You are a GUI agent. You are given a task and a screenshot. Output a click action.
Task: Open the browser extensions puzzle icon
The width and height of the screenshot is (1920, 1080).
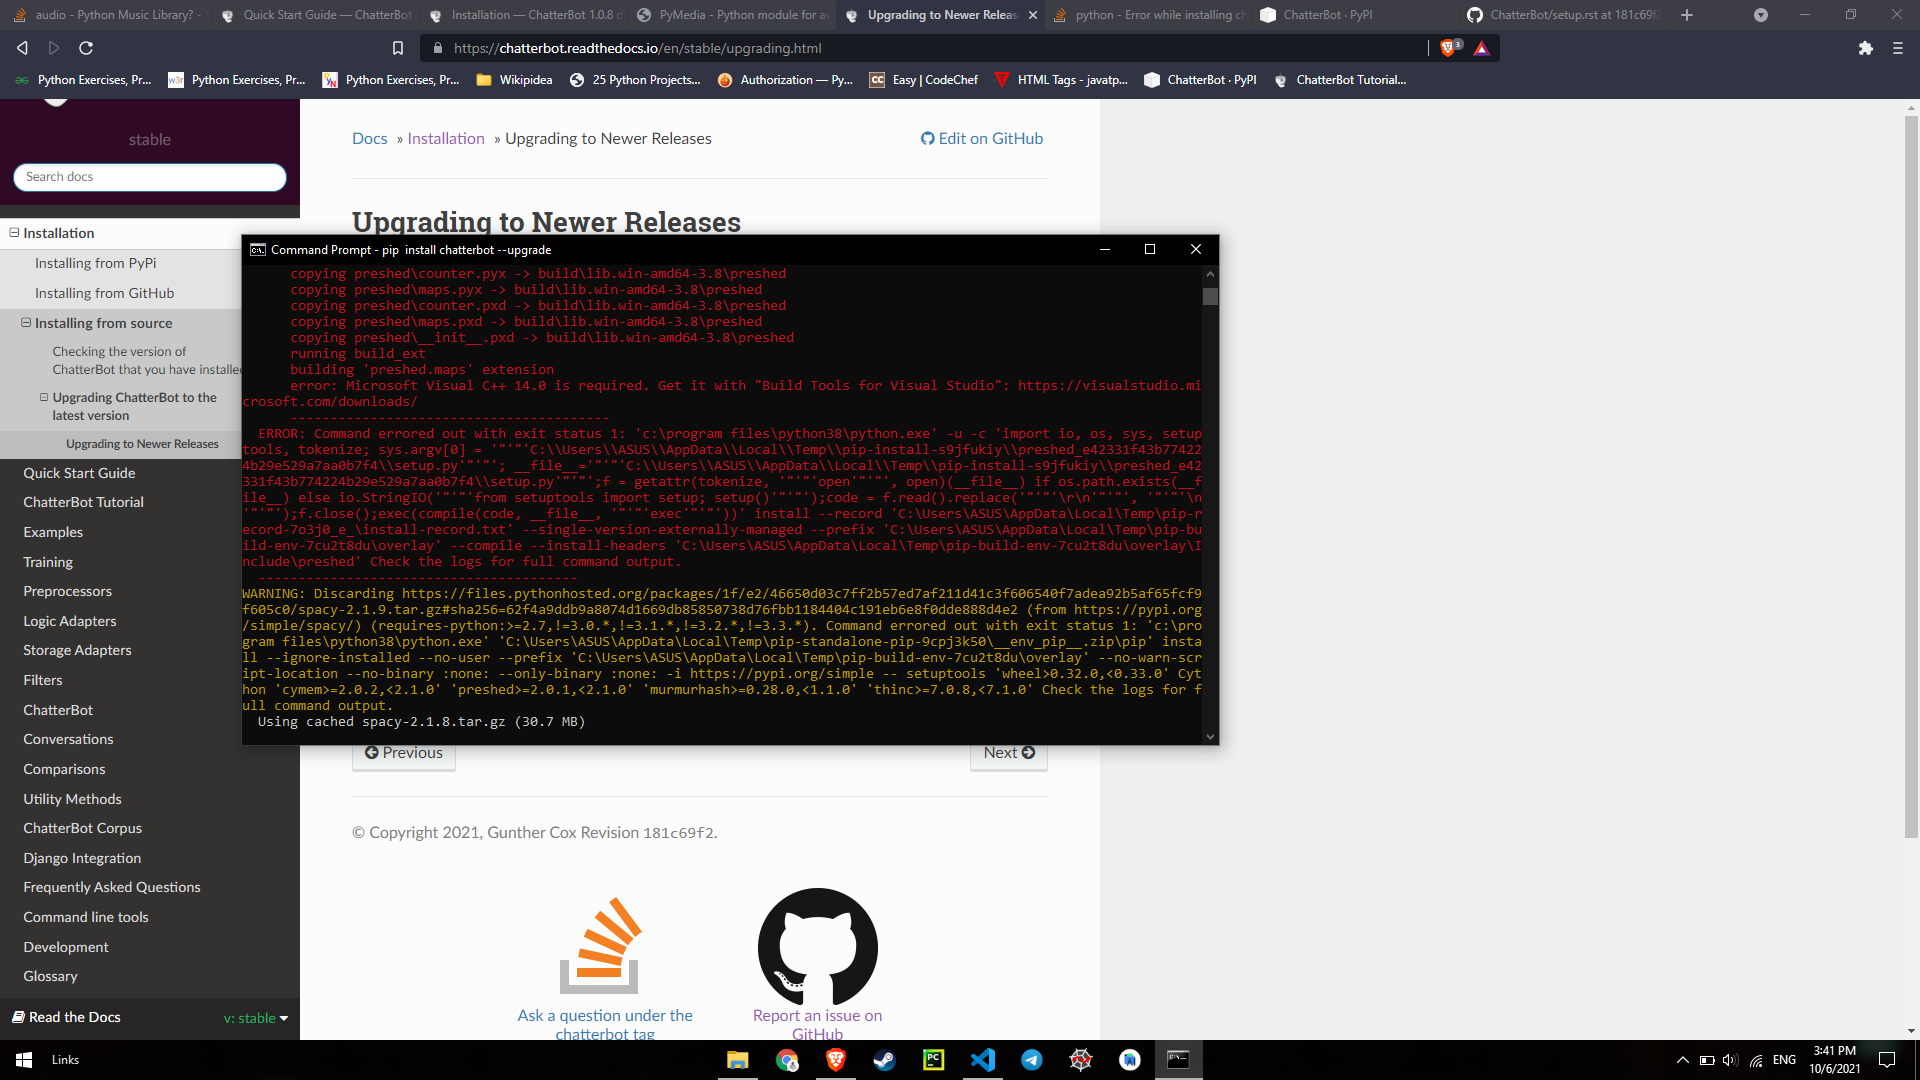[x=1866, y=48]
